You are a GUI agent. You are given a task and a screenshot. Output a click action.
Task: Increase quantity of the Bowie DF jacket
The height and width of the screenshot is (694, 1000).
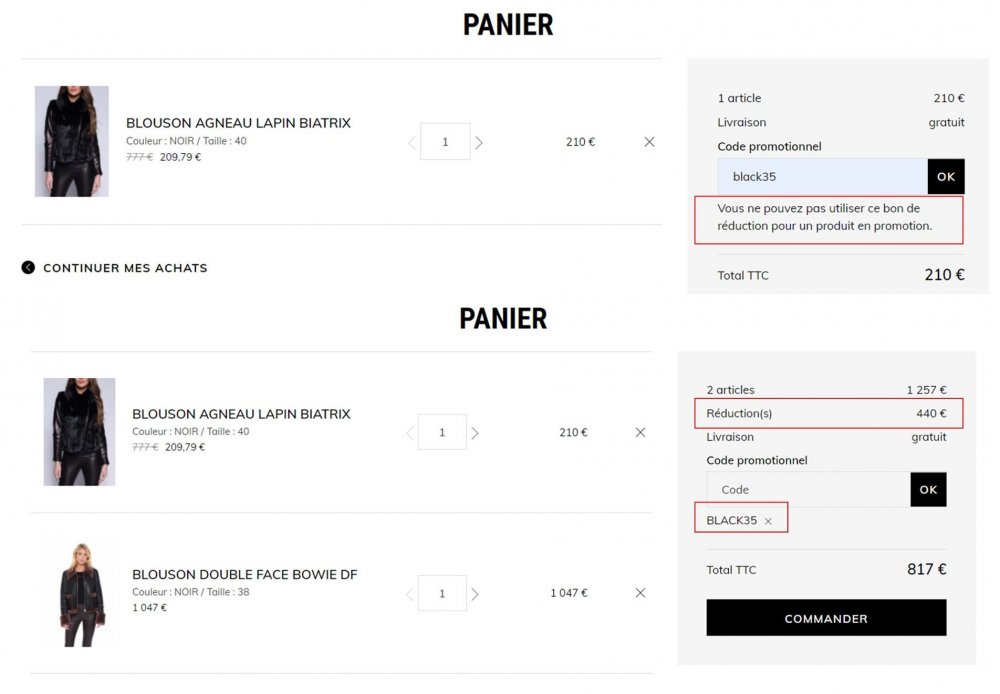(475, 594)
